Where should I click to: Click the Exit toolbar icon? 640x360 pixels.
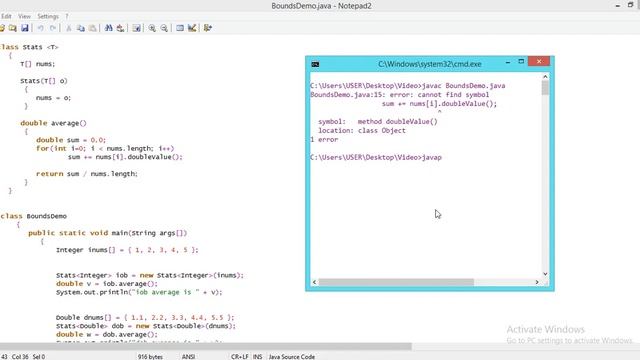point(208,28)
